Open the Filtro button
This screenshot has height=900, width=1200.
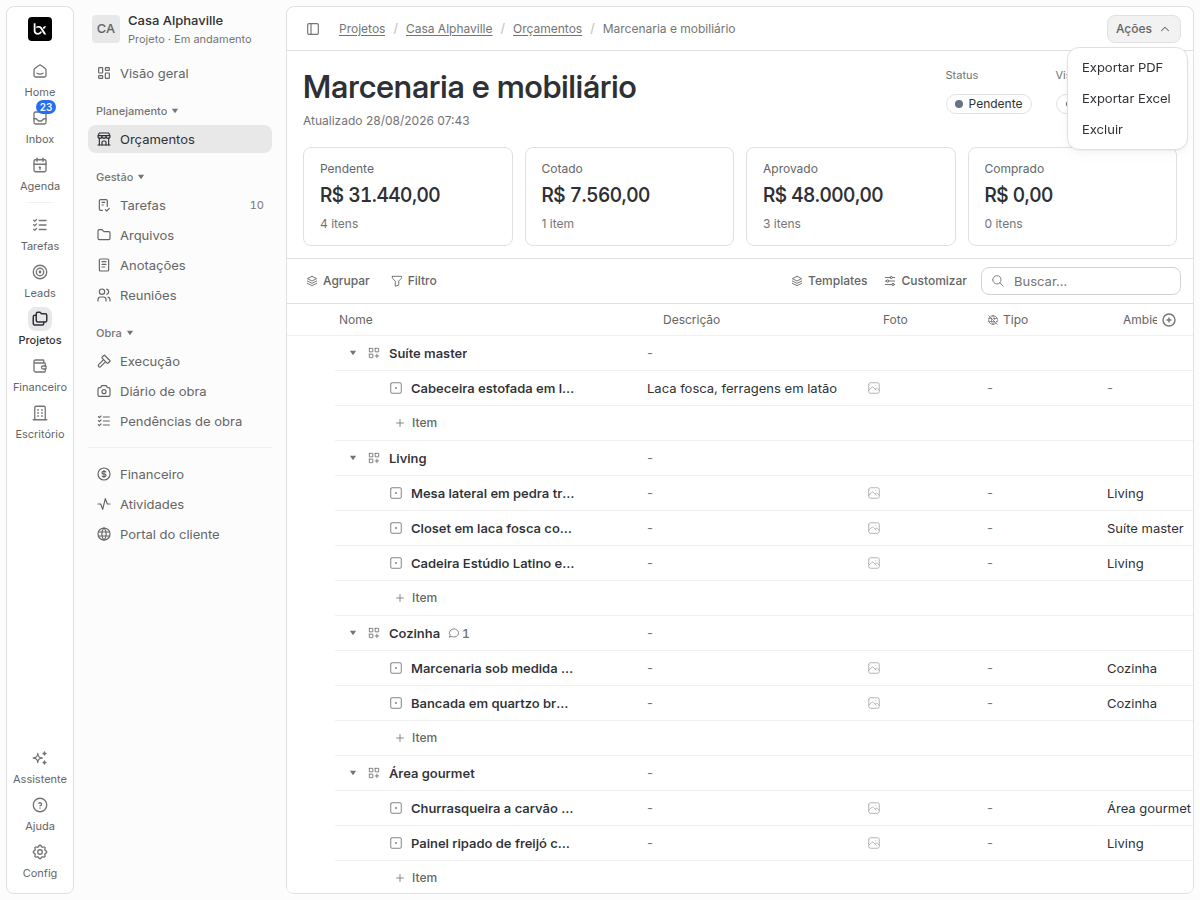point(414,281)
